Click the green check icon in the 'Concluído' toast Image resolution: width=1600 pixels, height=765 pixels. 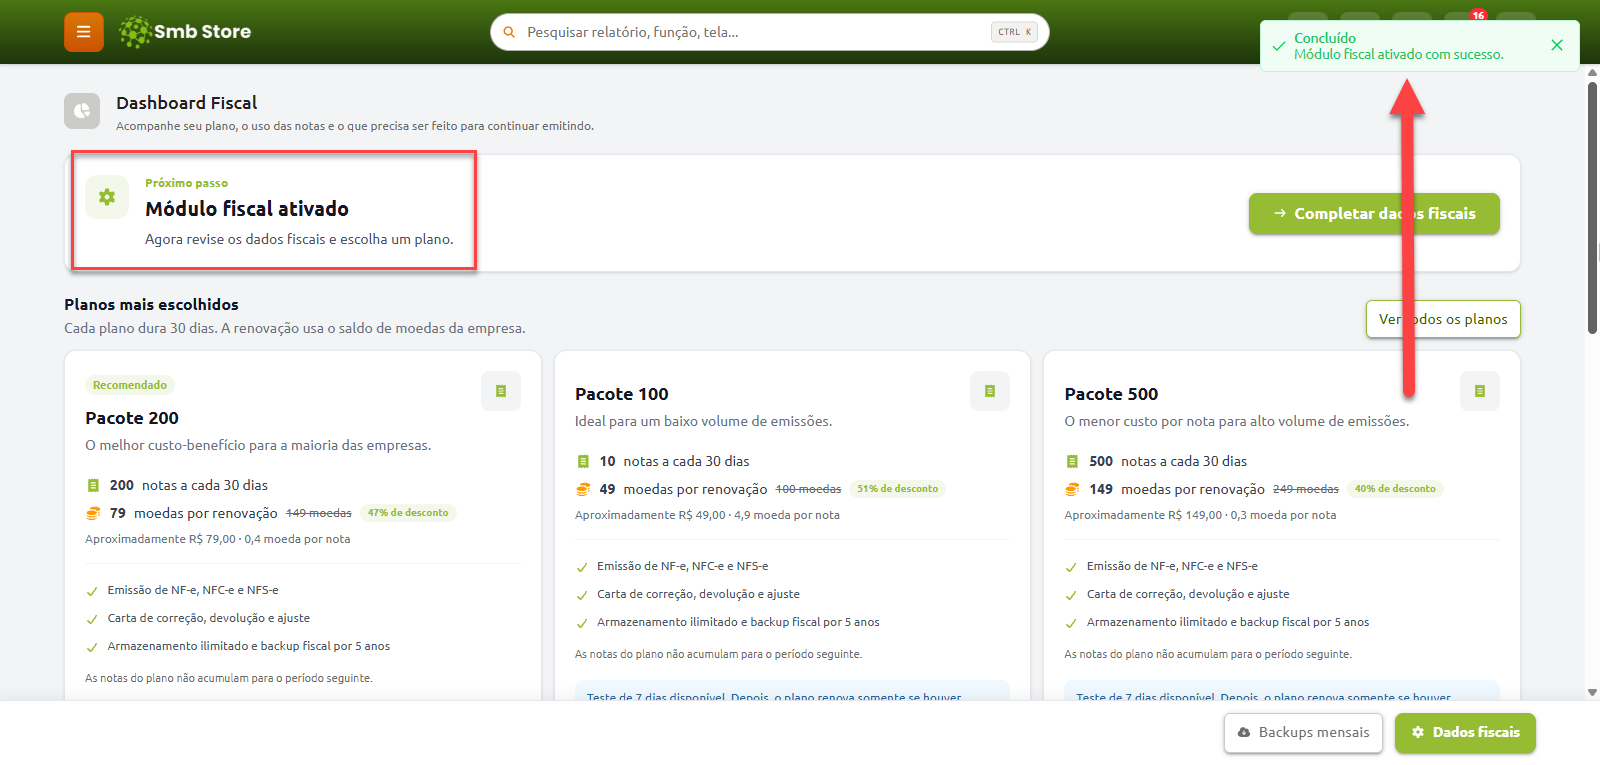pos(1279,46)
